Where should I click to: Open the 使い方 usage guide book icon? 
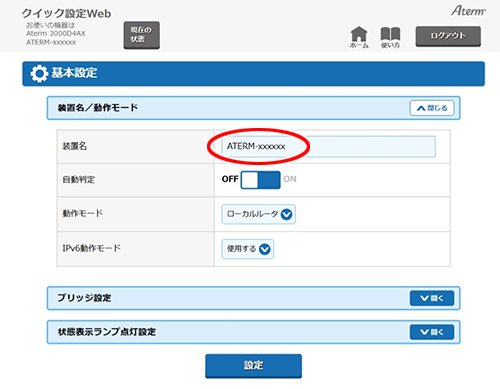tap(390, 37)
